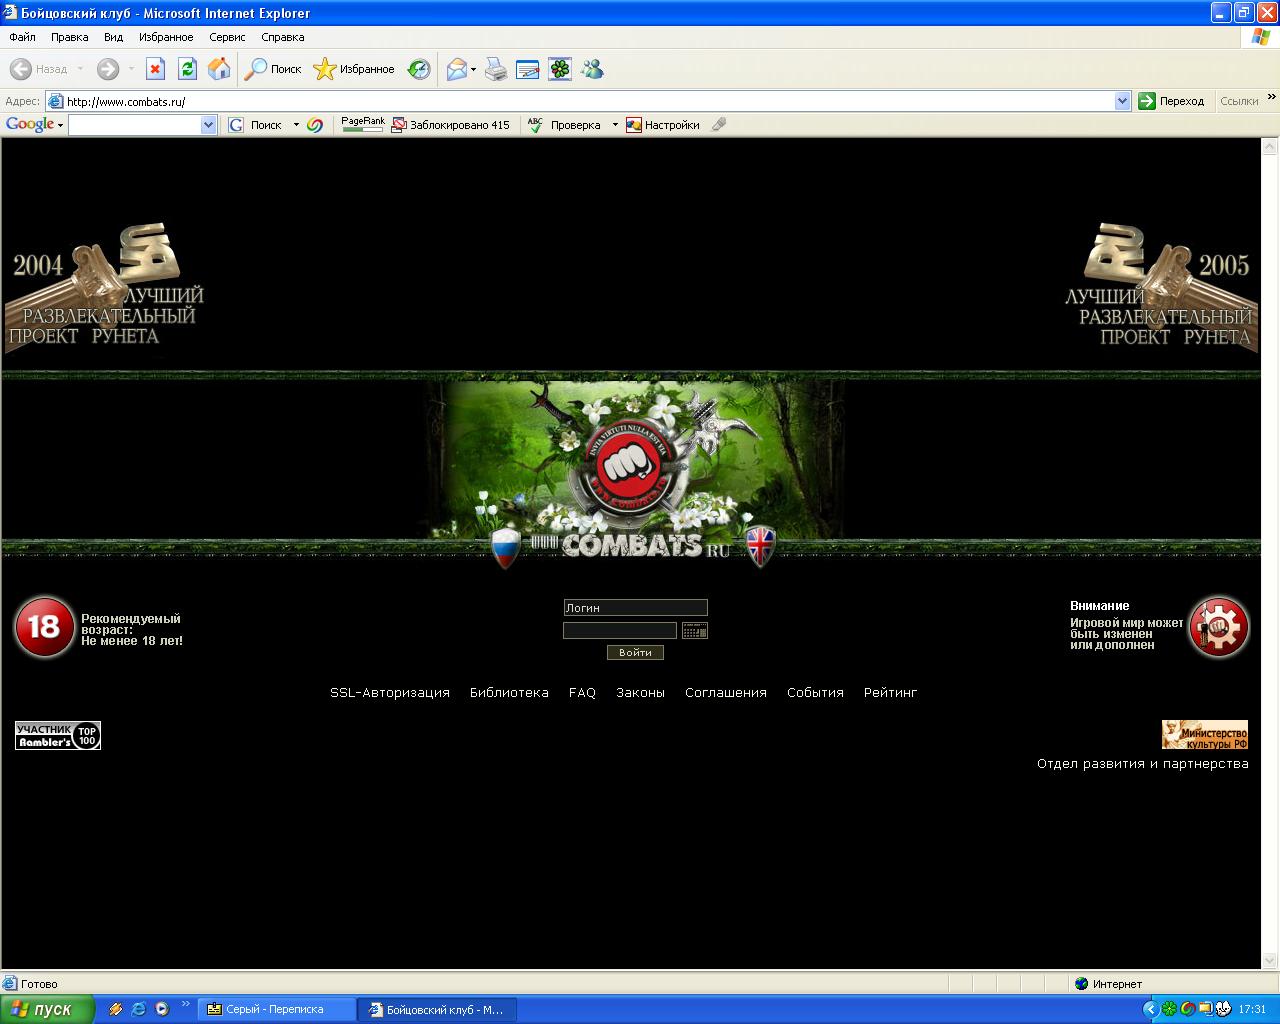Open the Сервис menu
1280x1024 pixels.
click(x=227, y=37)
